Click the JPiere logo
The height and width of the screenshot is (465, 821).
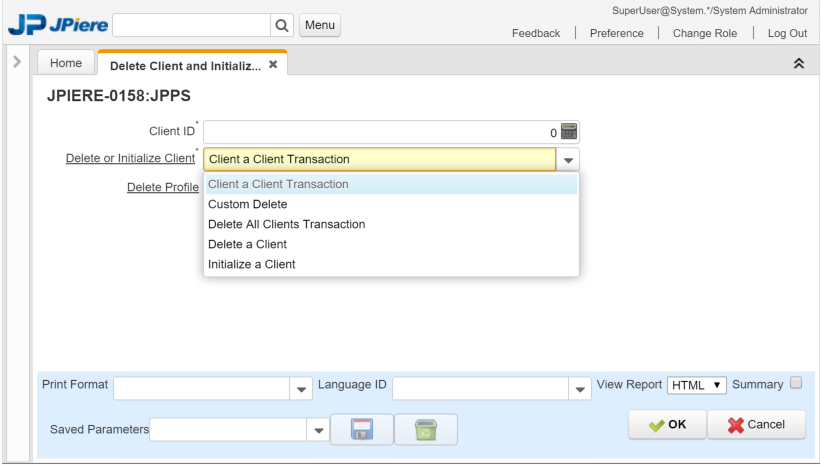pyautogui.click(x=58, y=24)
